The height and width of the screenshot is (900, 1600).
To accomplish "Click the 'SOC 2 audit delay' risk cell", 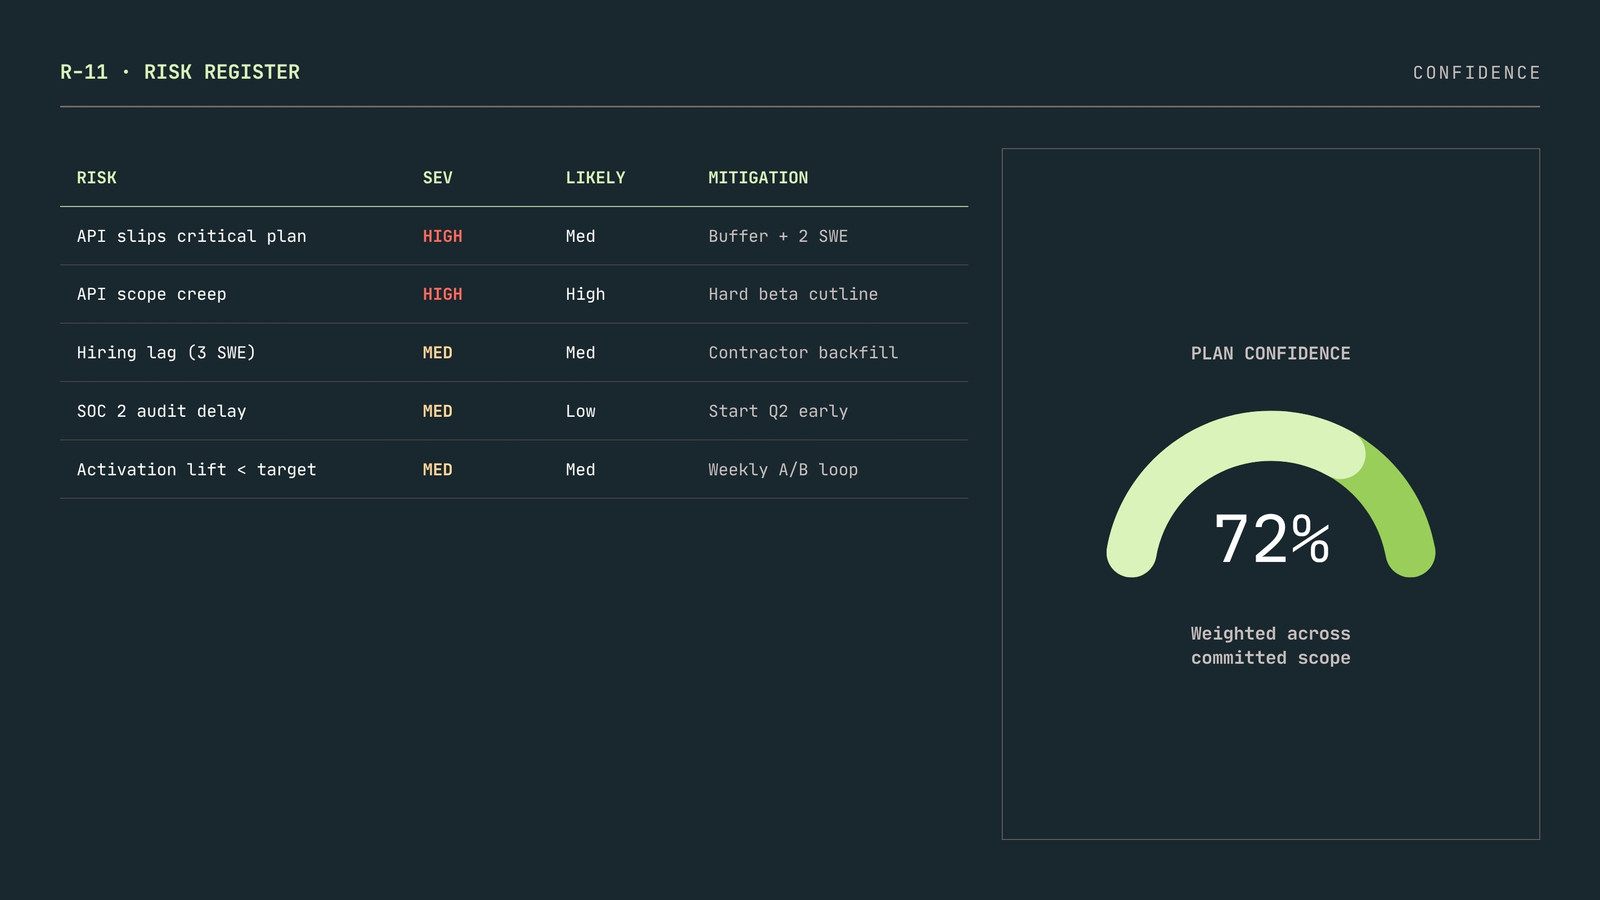I will coord(162,411).
